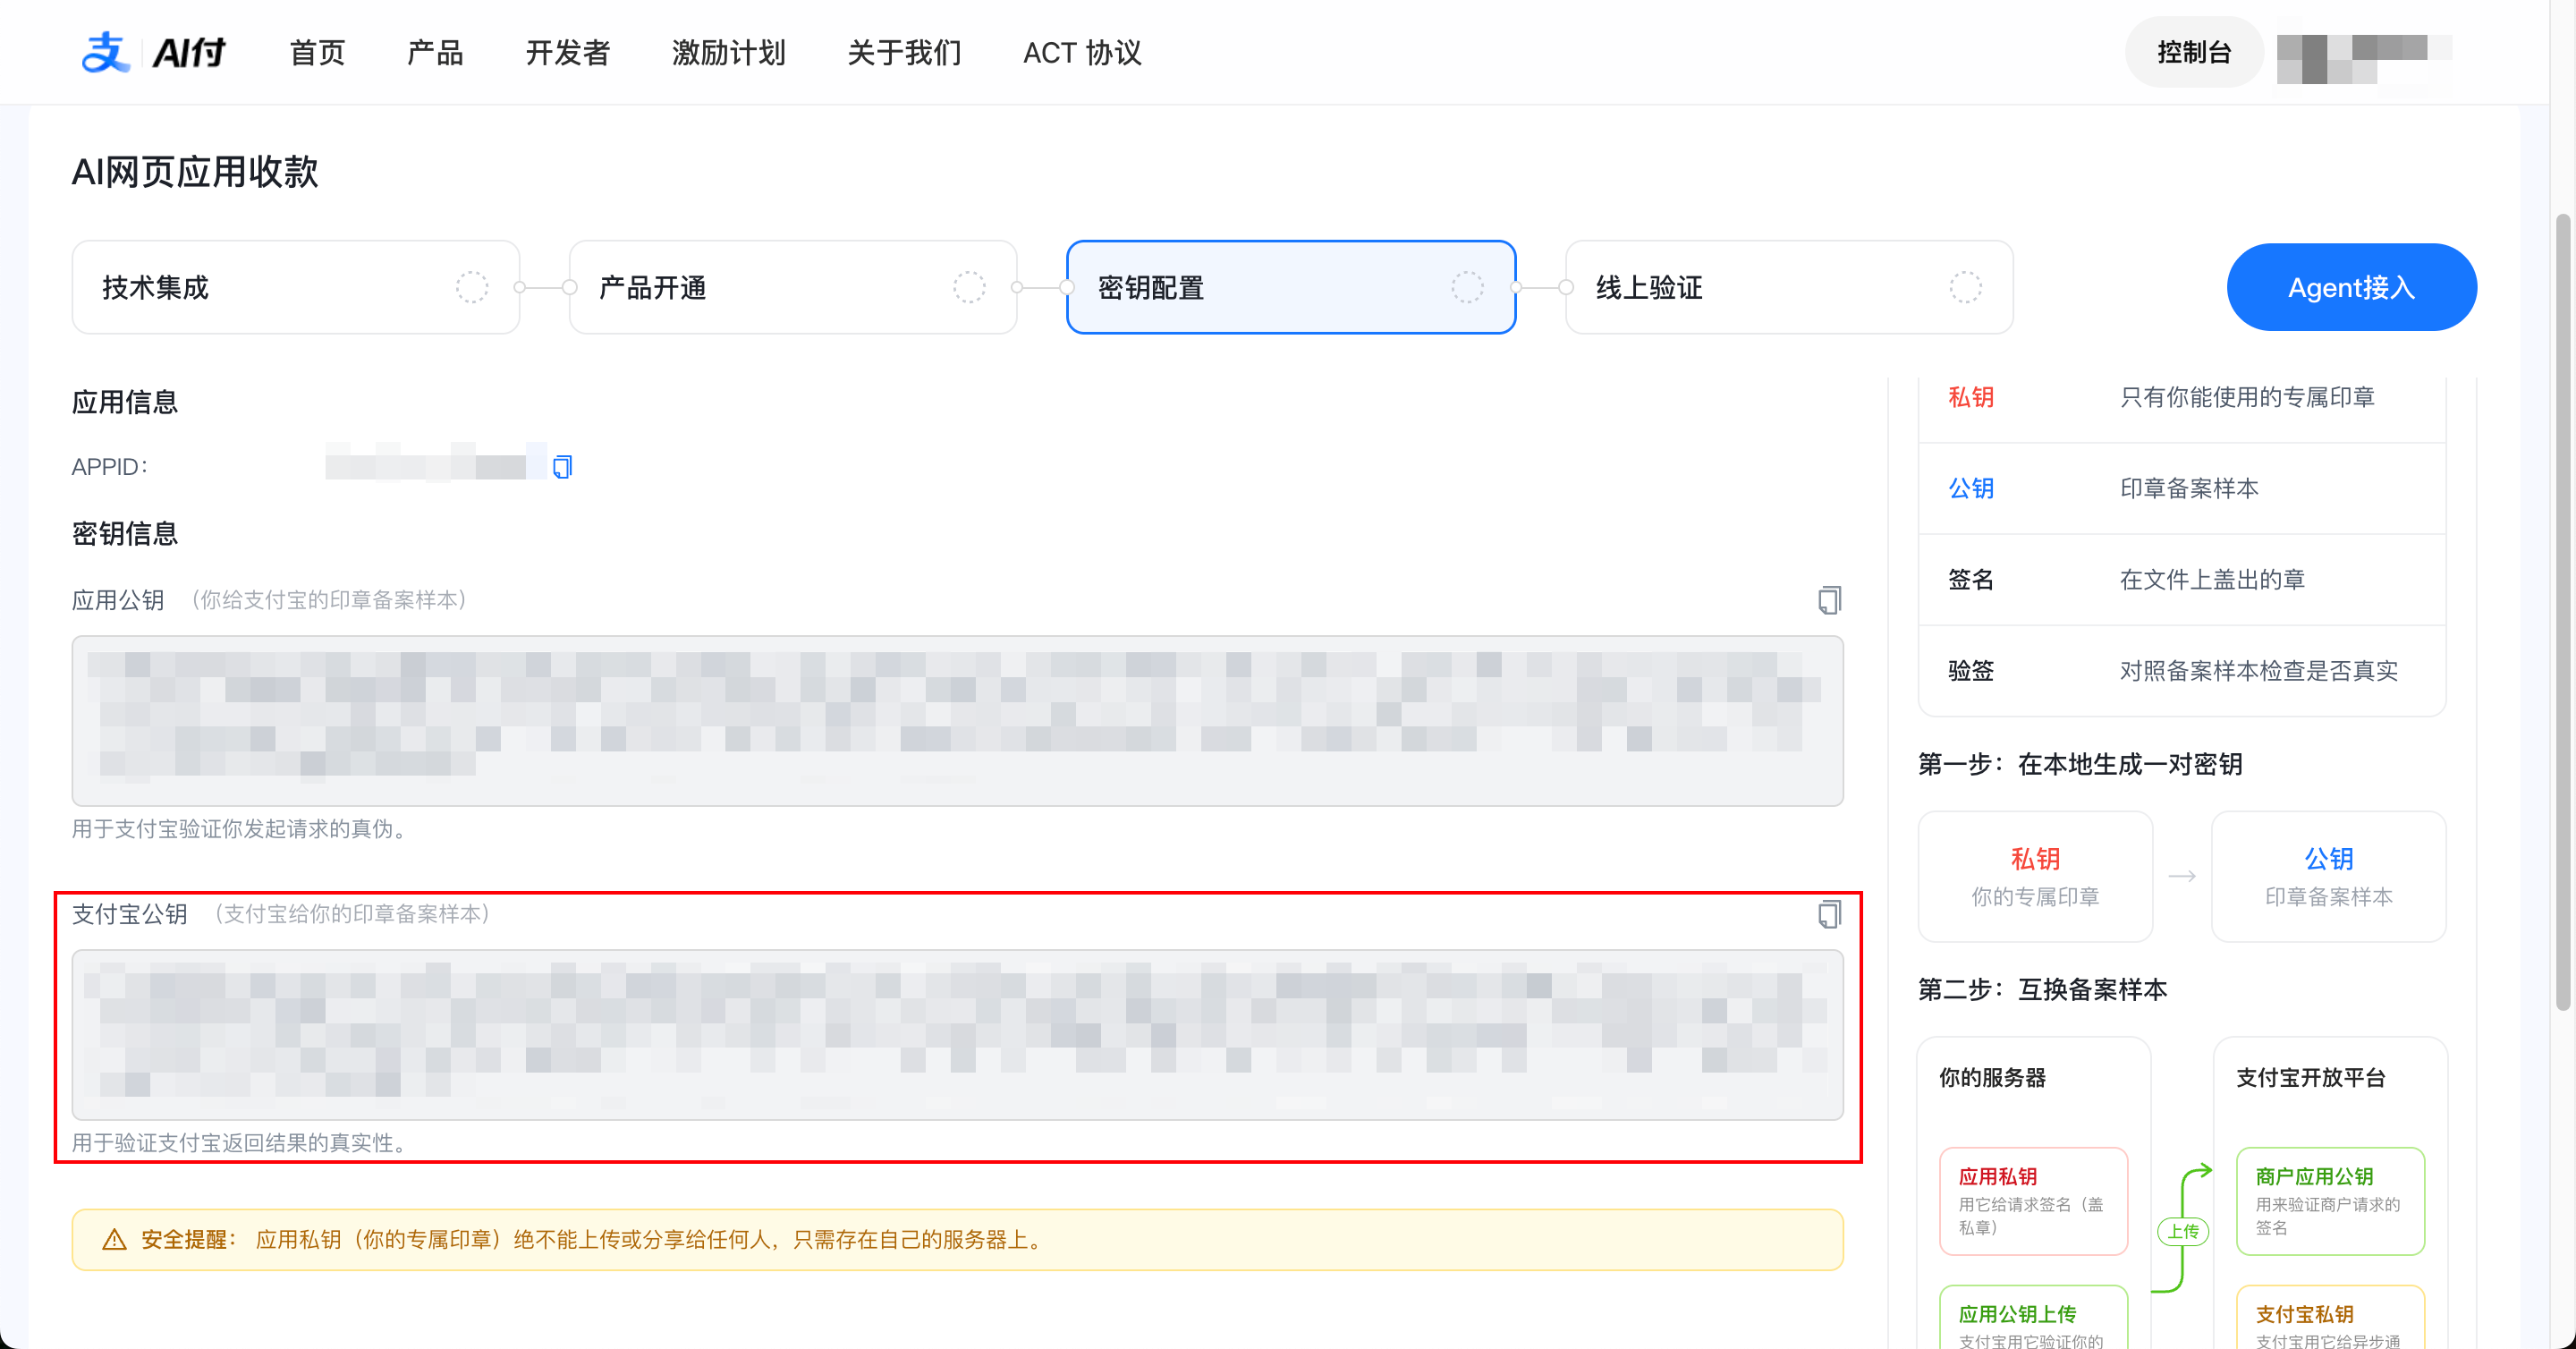Click inside the 支付宝公钥 text box

(957, 1035)
